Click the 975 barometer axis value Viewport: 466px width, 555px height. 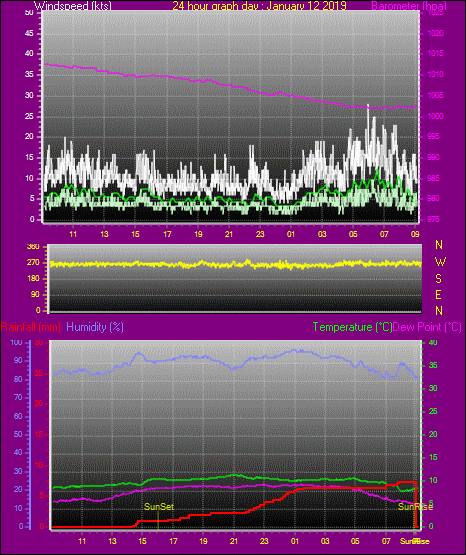point(434,219)
